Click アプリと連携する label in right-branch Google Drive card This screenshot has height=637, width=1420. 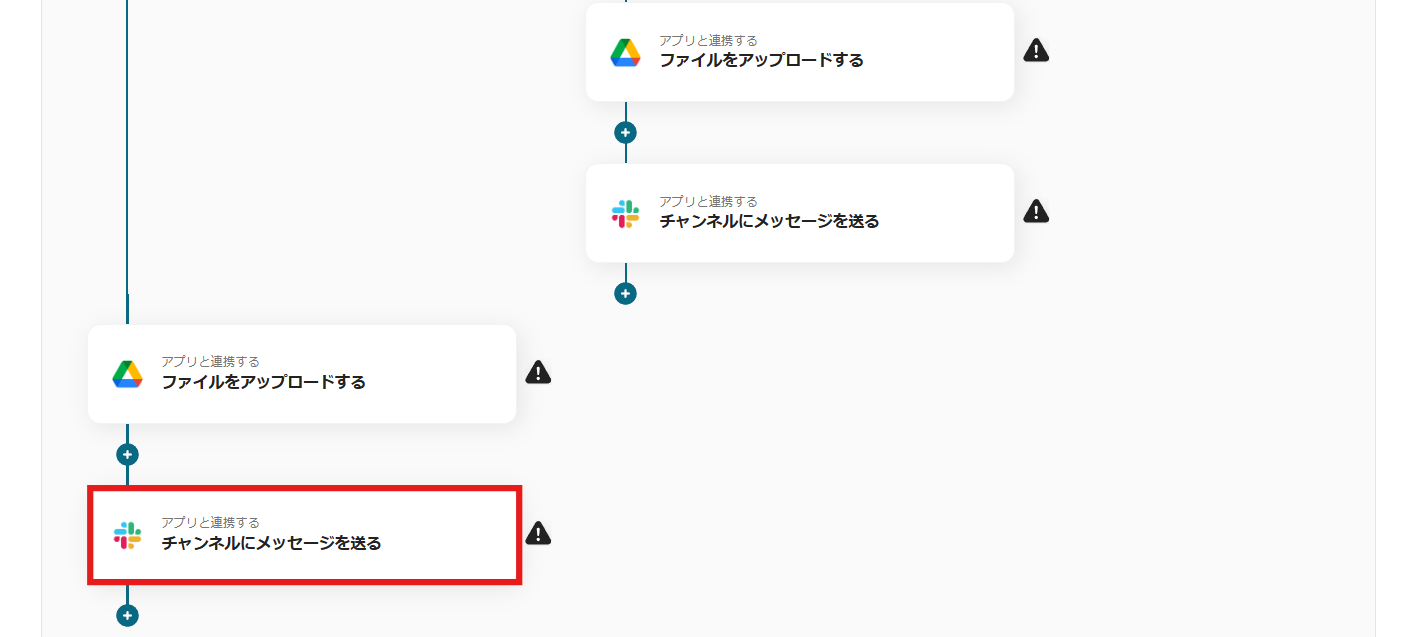click(708, 40)
